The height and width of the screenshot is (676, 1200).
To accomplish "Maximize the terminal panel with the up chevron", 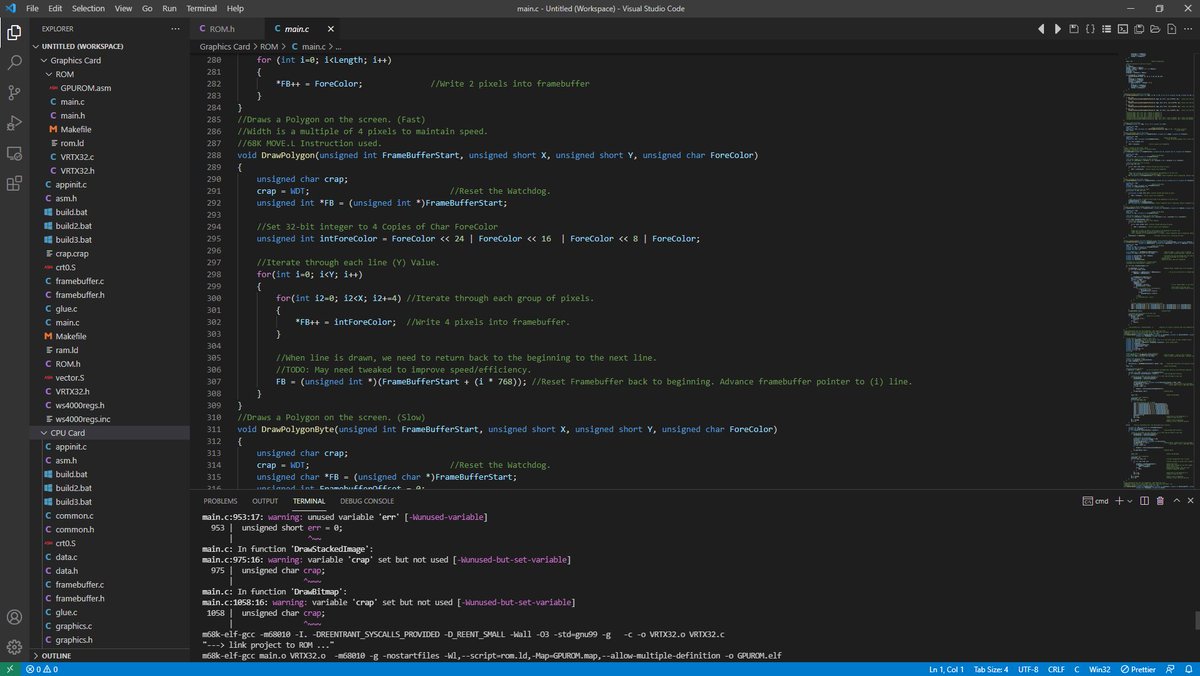I will 1176,500.
